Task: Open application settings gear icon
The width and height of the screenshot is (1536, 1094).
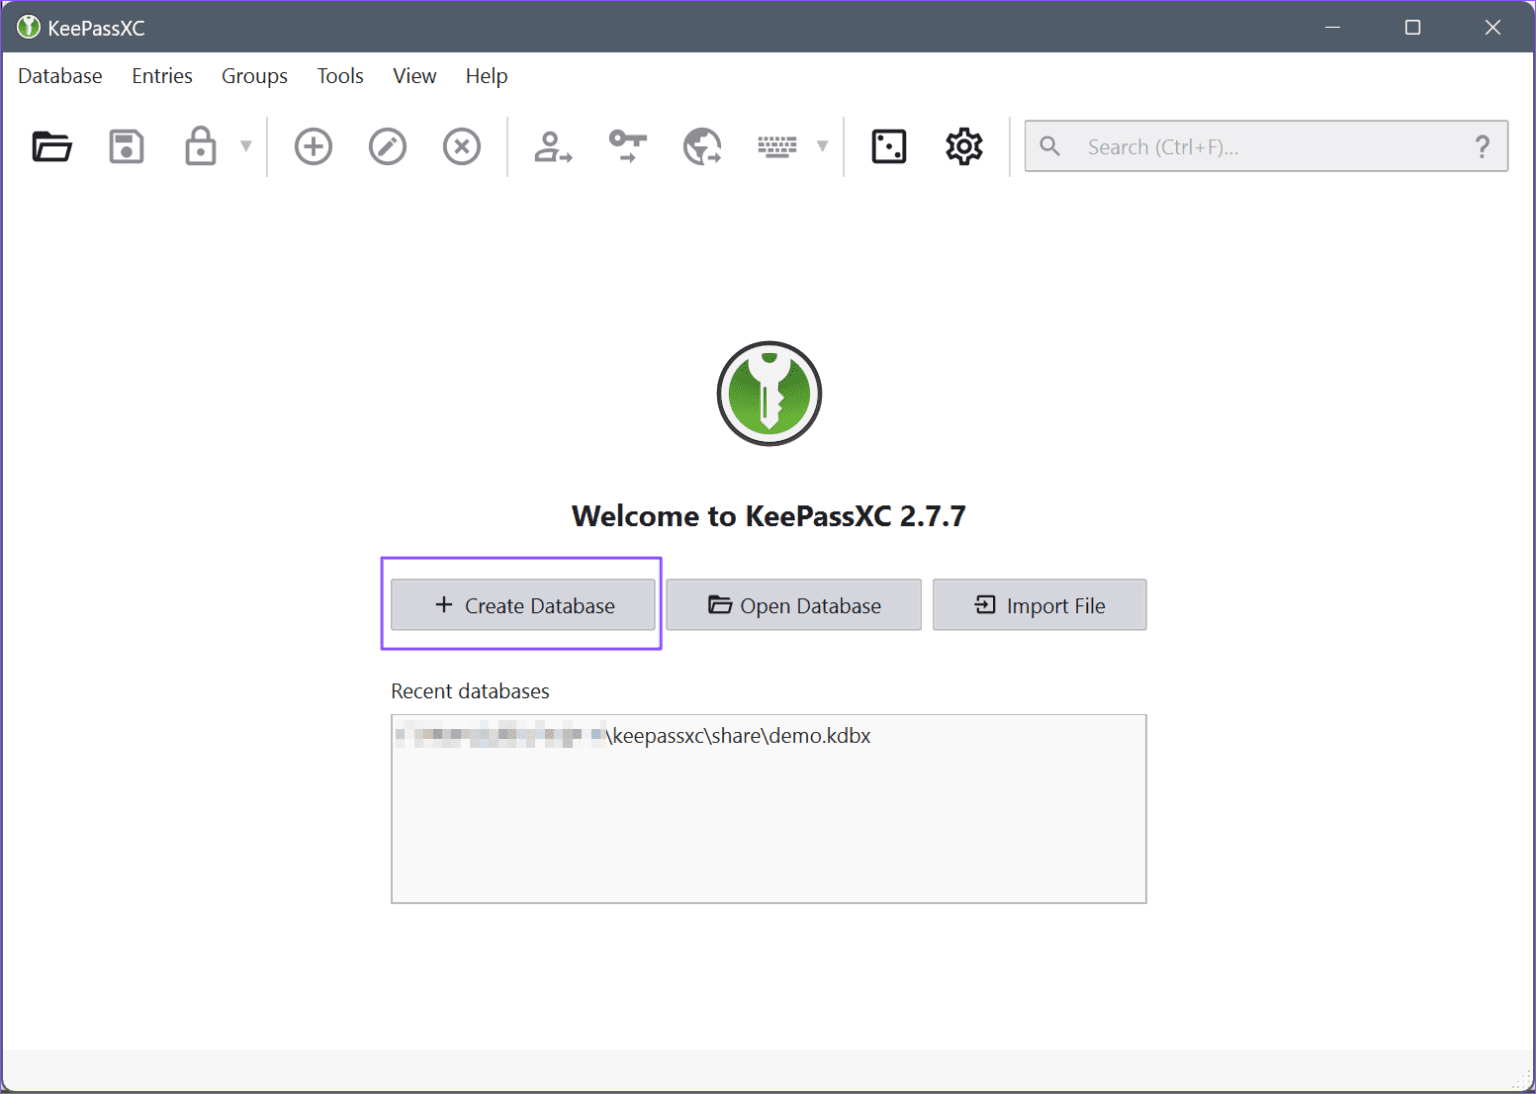Action: (x=963, y=146)
